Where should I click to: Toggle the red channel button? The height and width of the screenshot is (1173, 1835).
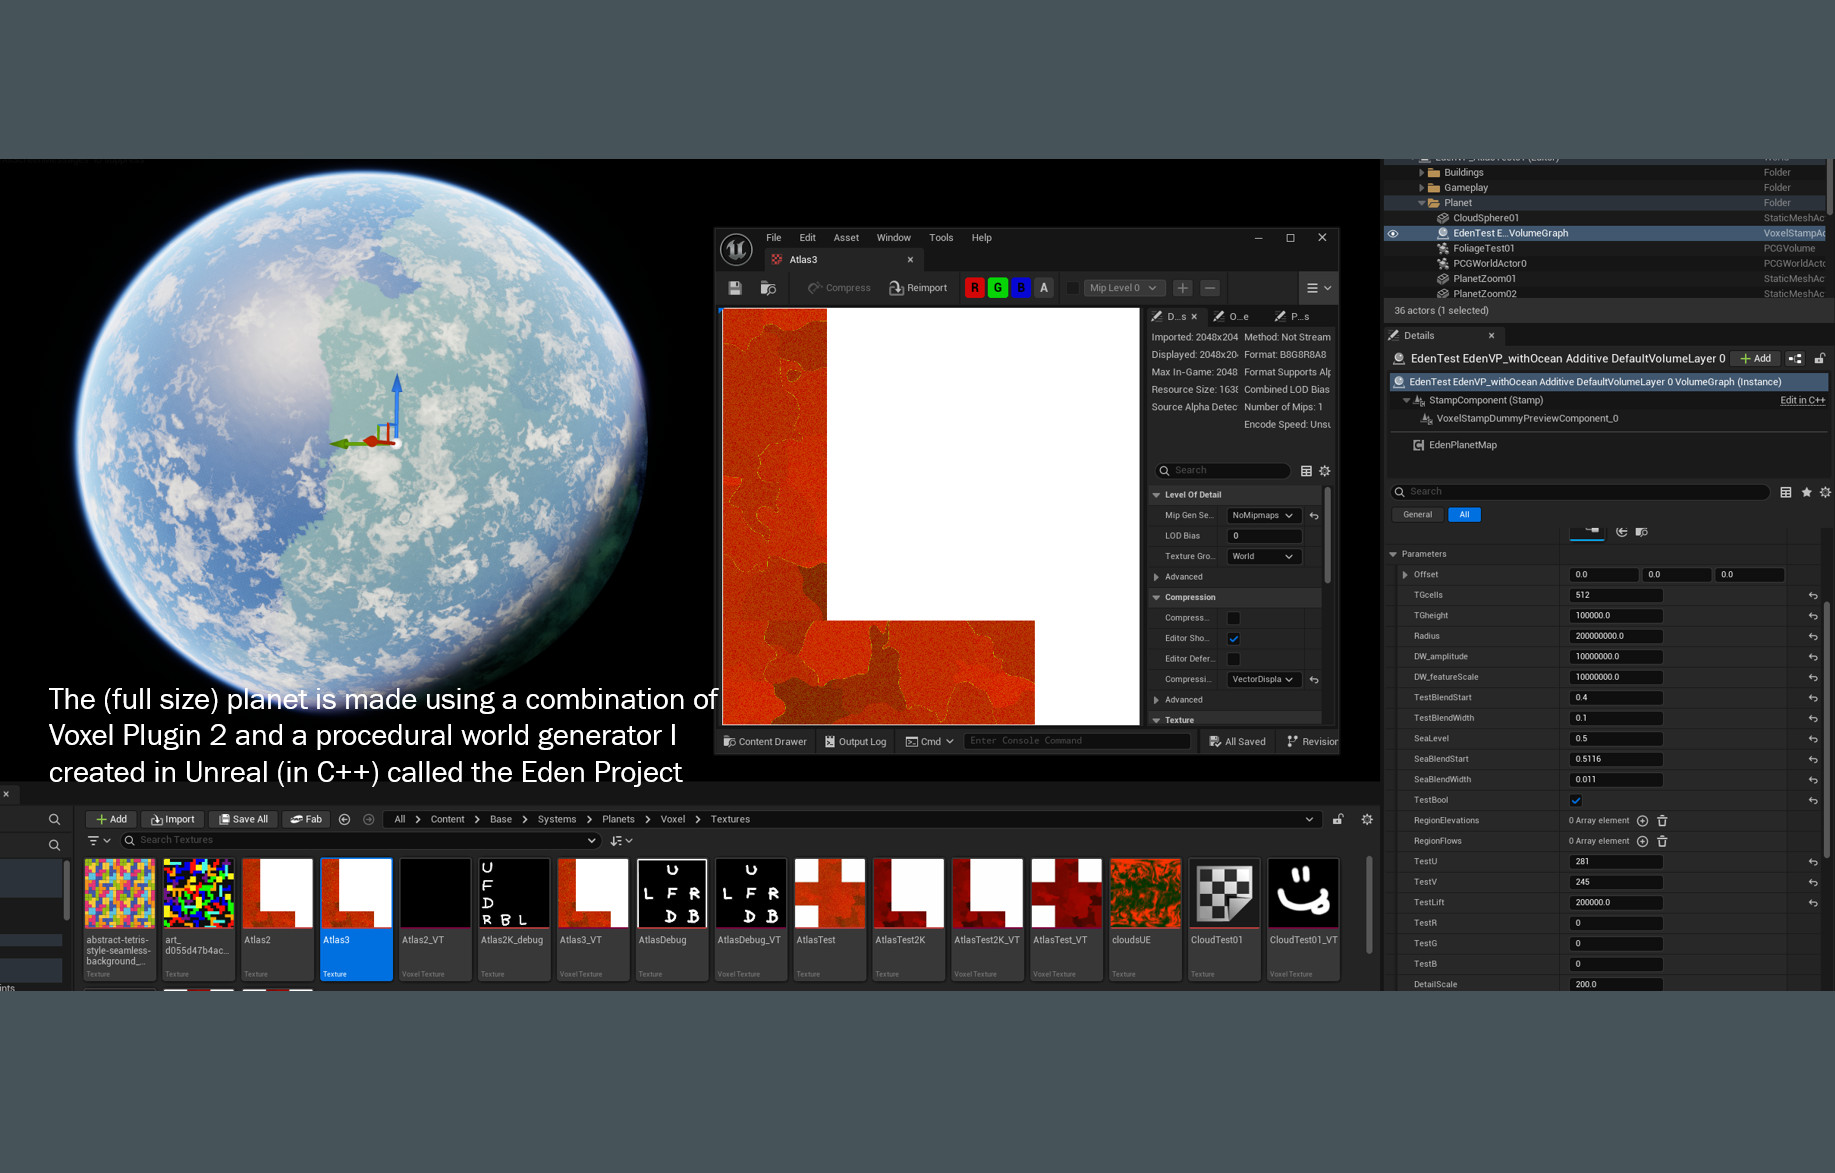click(x=974, y=288)
